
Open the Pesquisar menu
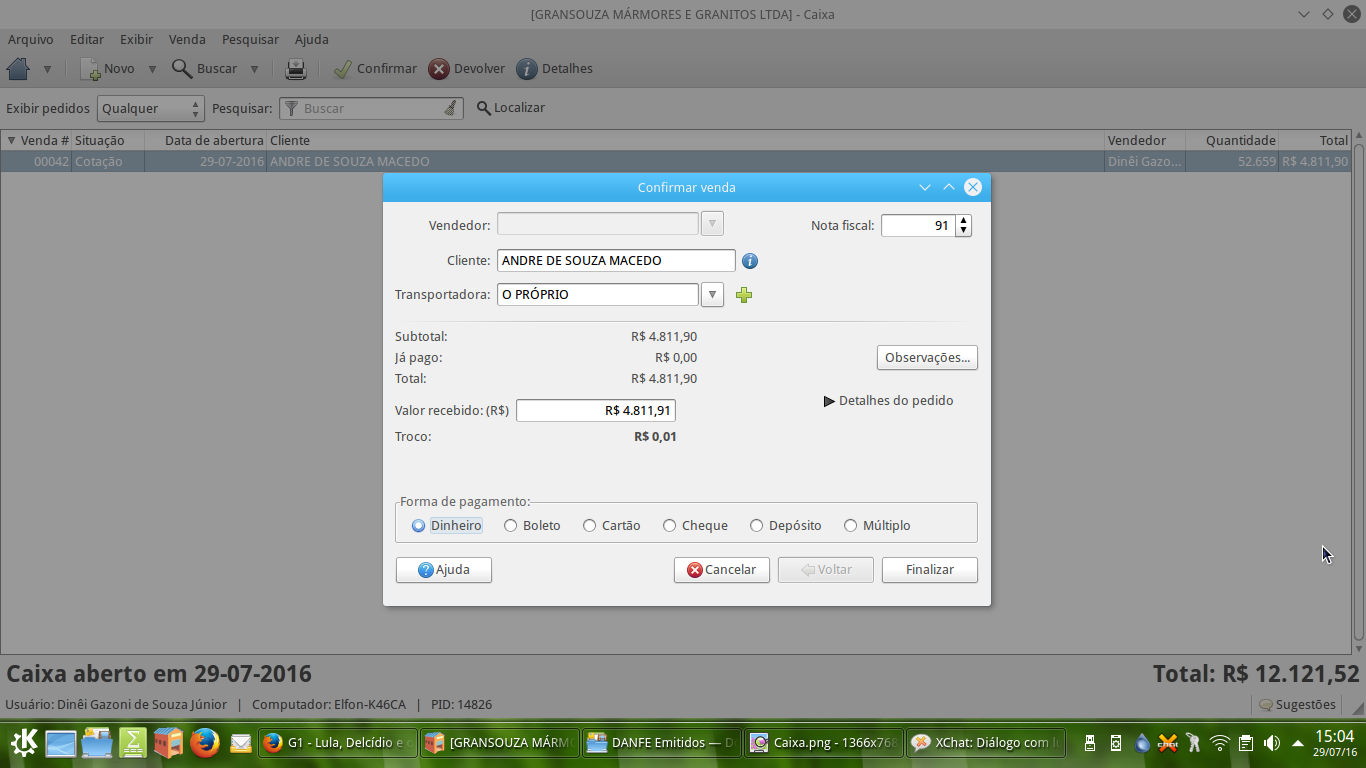pyautogui.click(x=250, y=39)
